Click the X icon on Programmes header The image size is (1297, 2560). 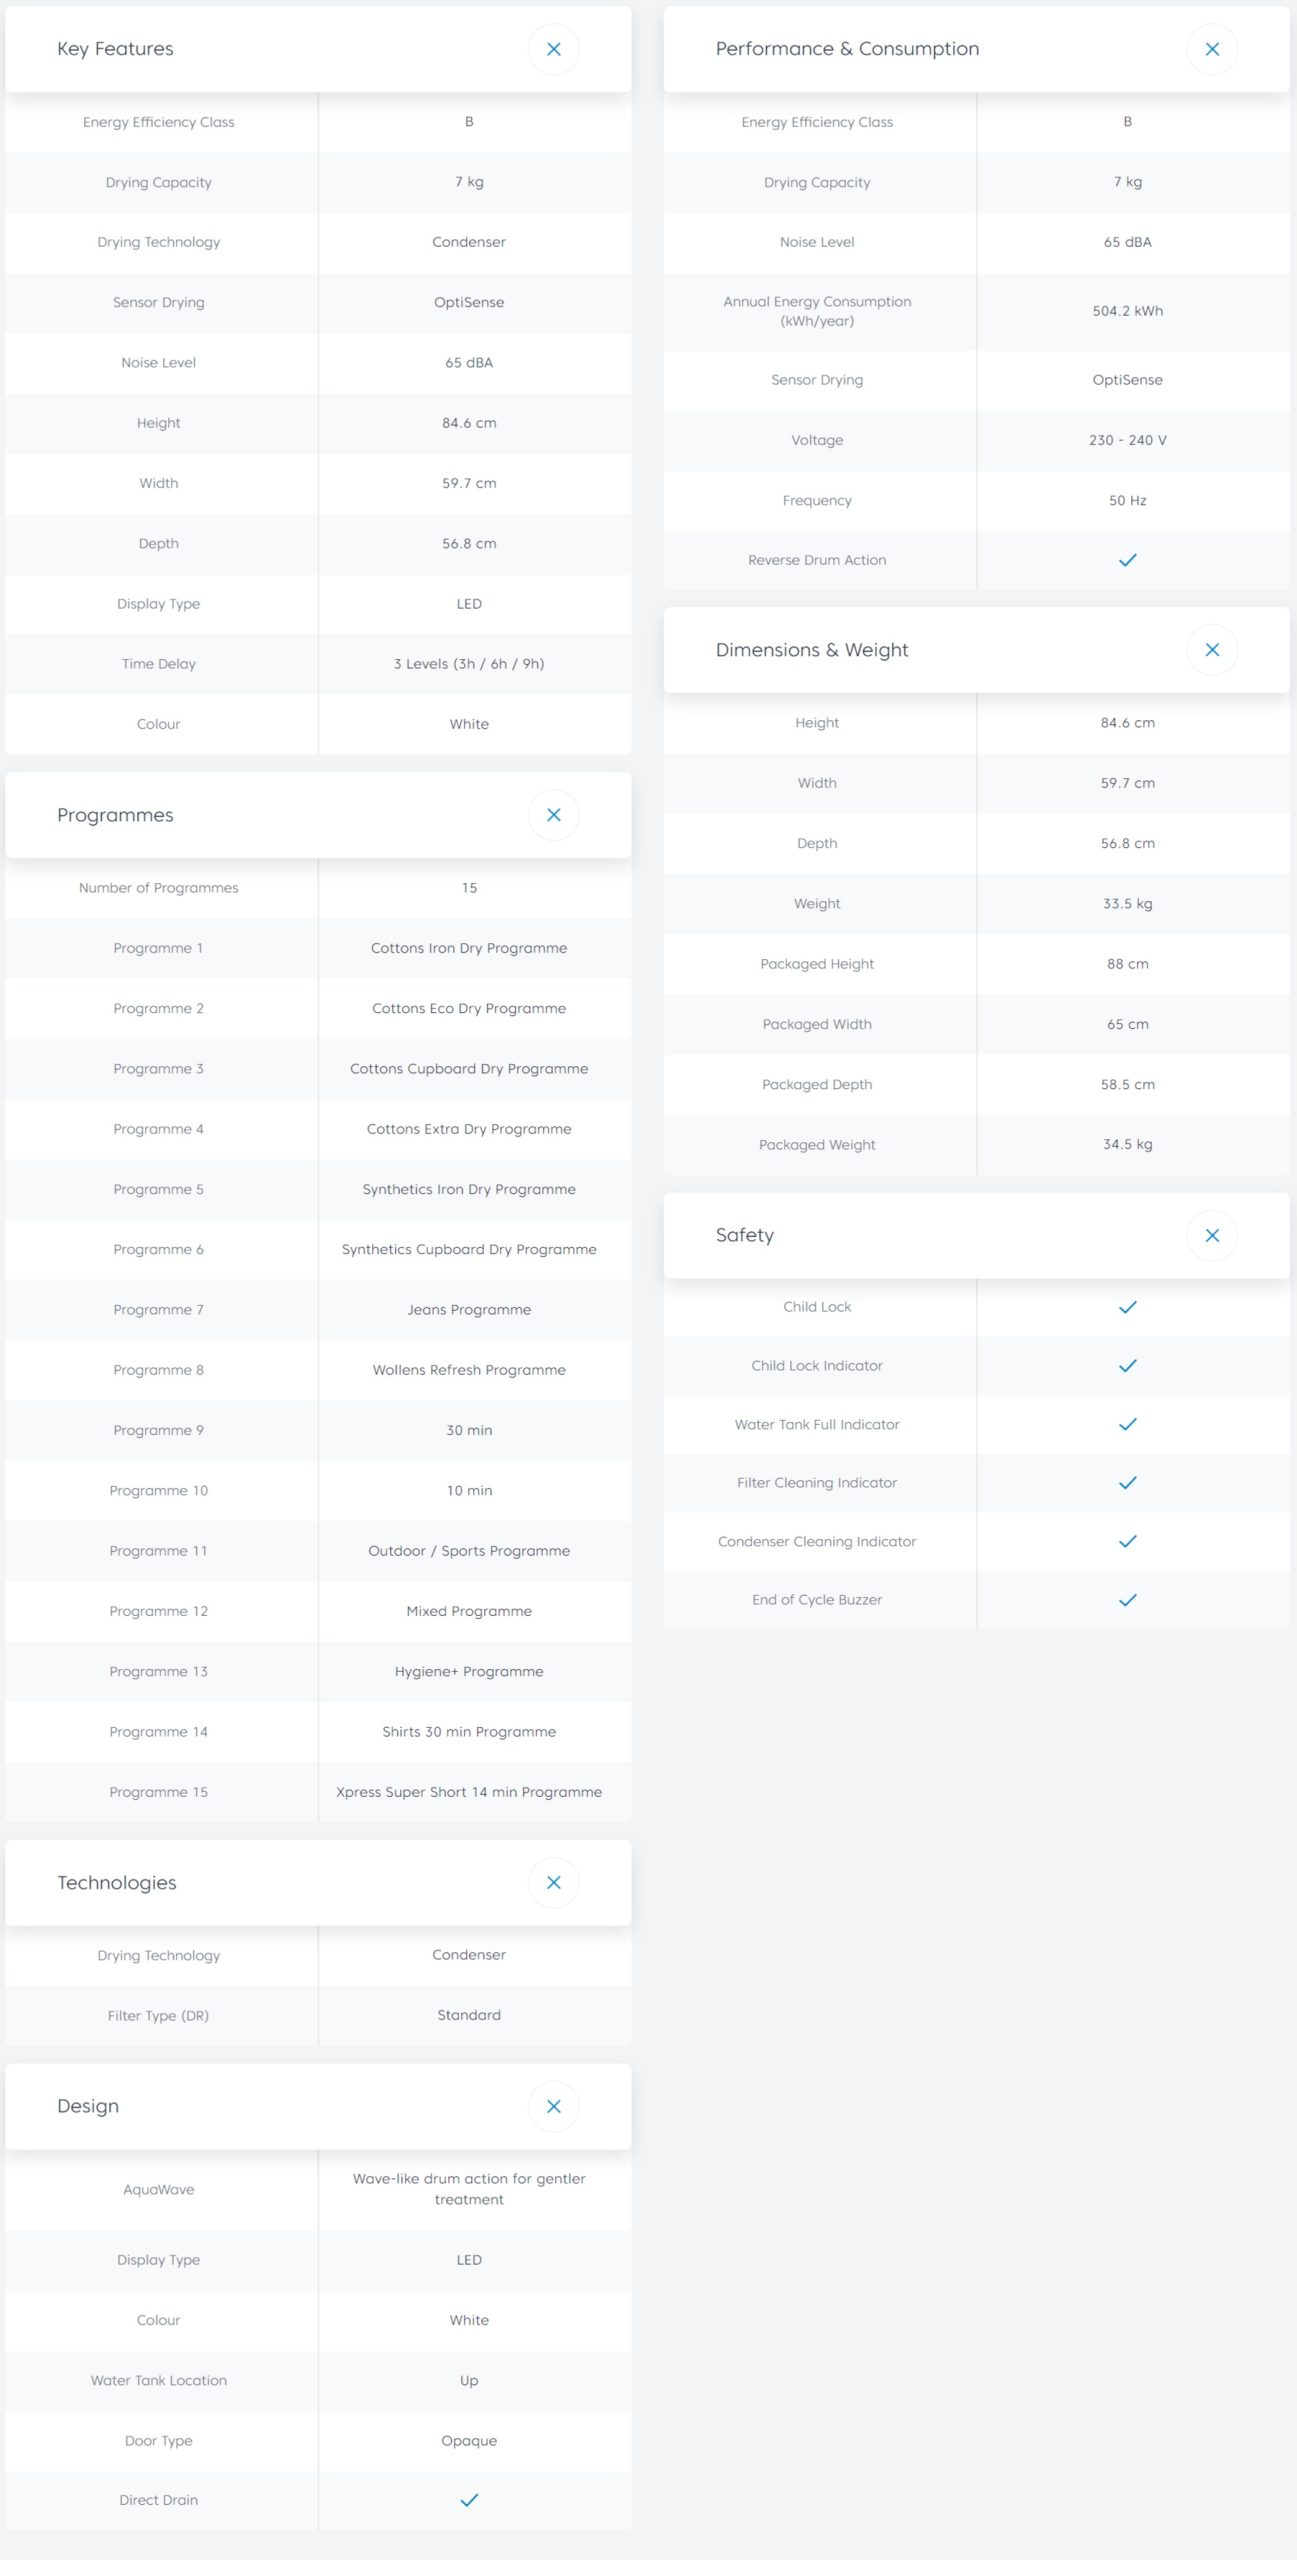(x=553, y=815)
